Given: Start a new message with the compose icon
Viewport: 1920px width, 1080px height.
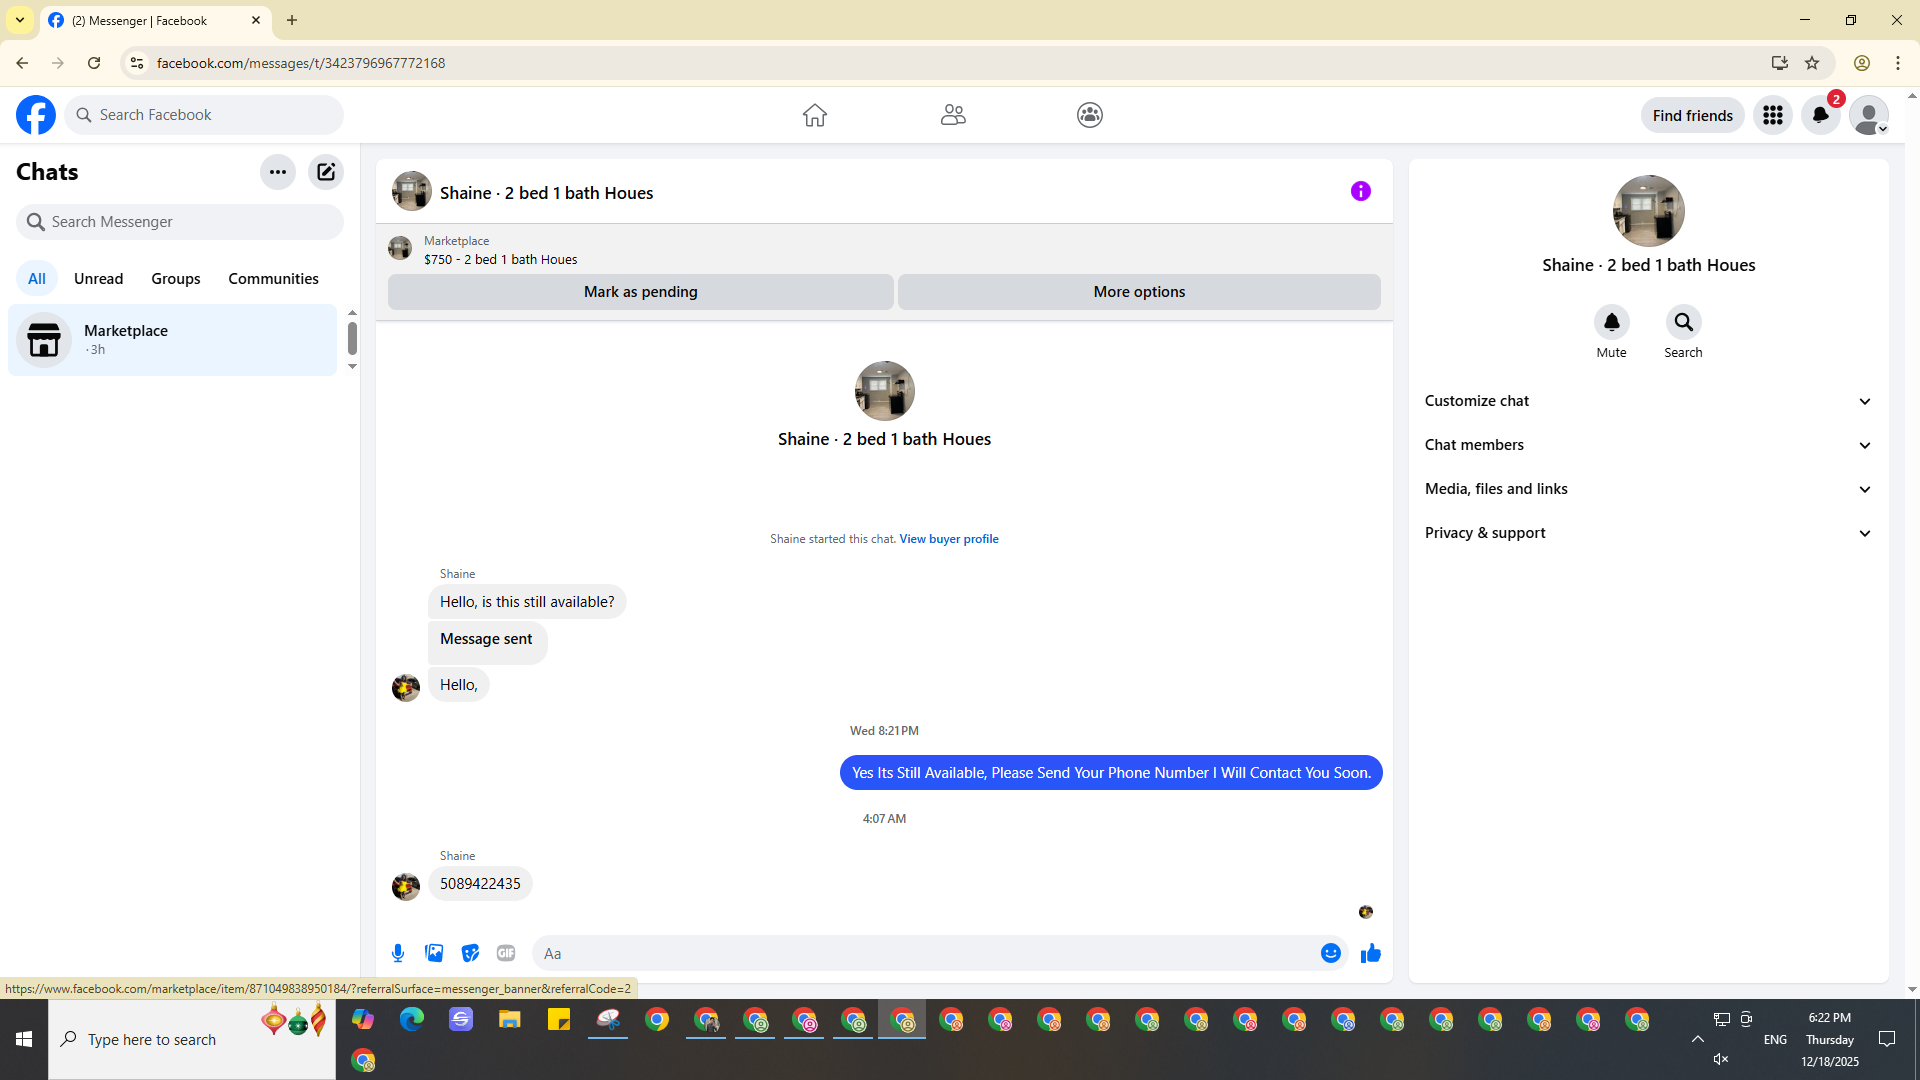Looking at the screenshot, I should click(x=326, y=172).
